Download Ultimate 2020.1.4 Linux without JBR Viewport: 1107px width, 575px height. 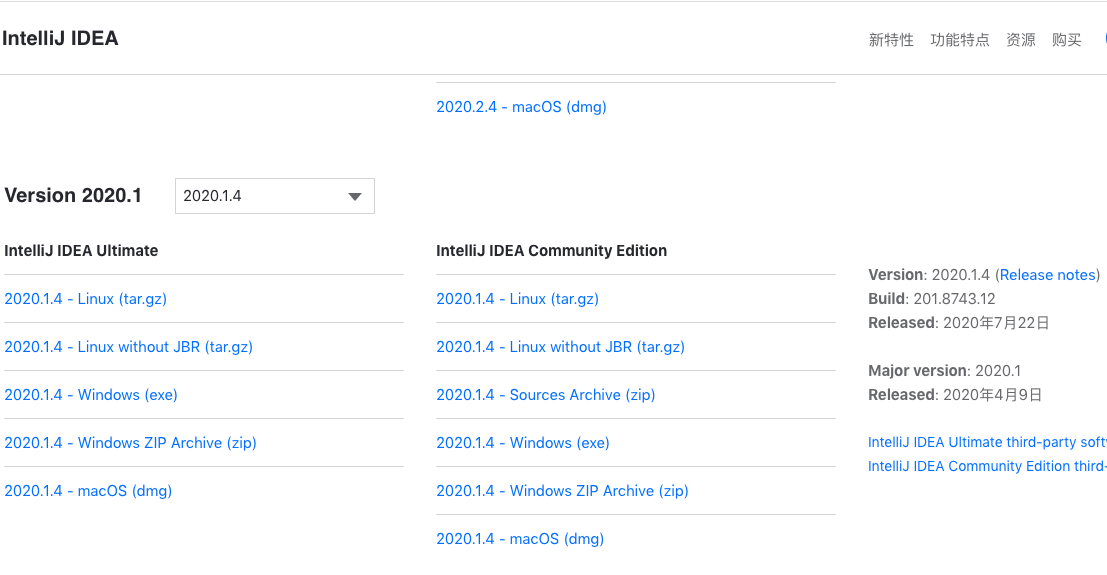[x=128, y=347]
